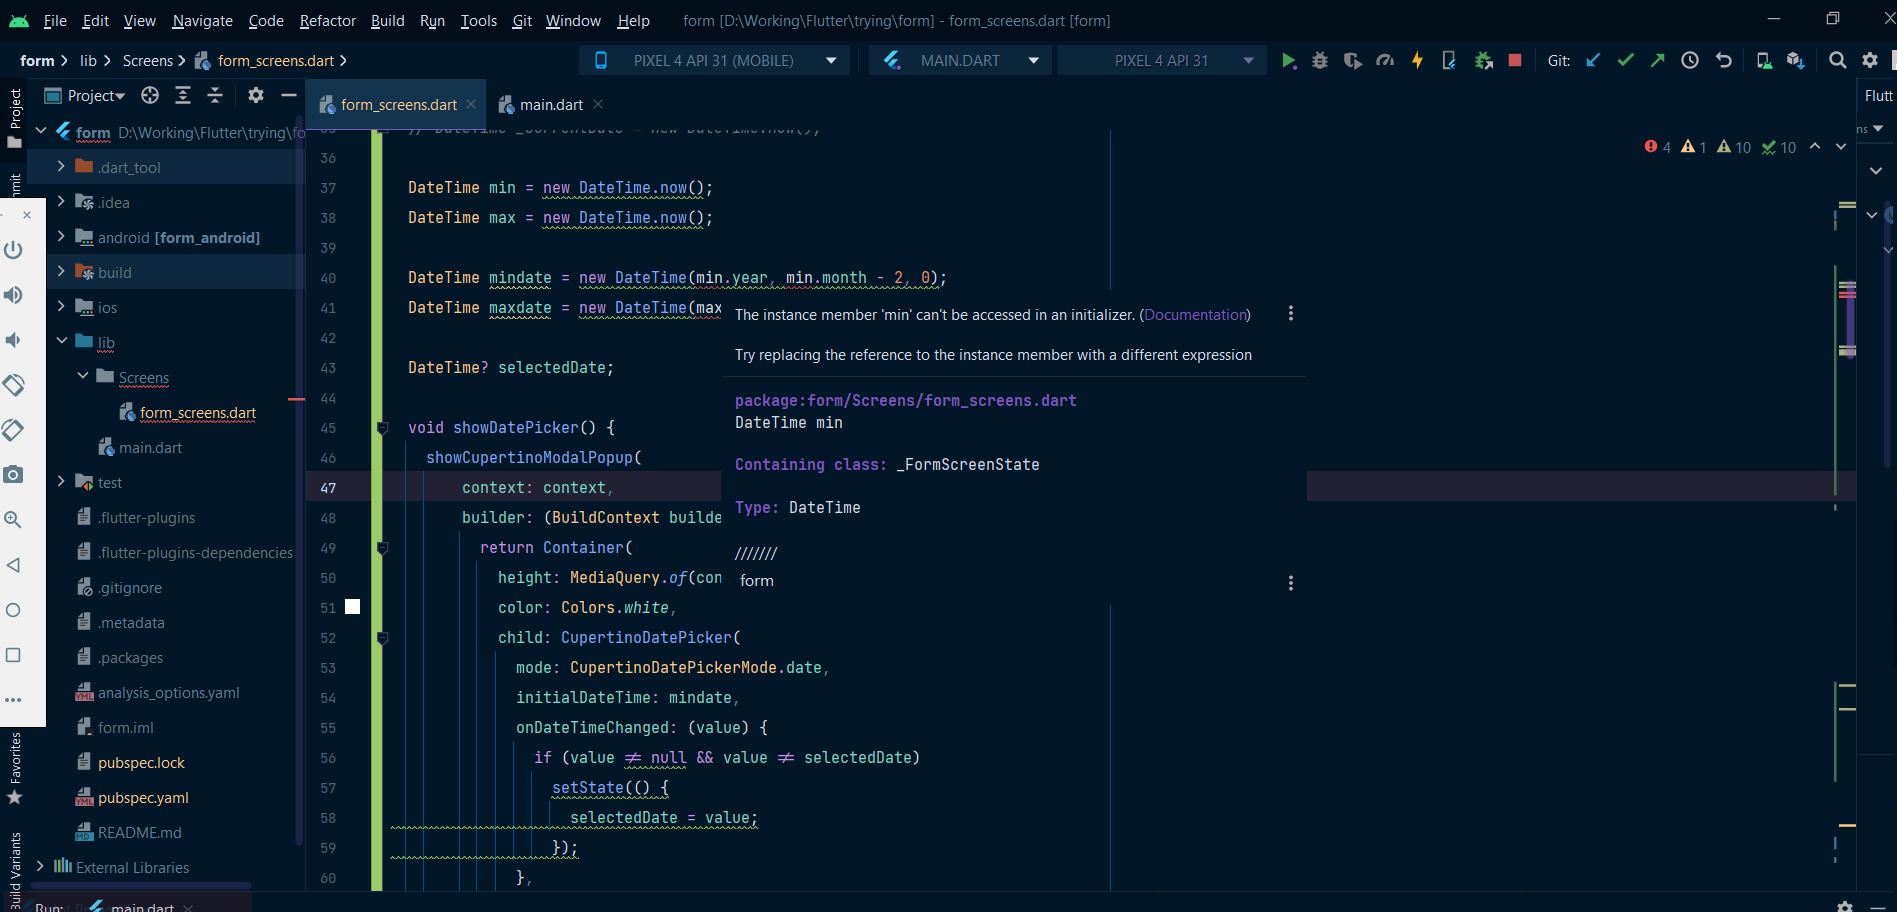Image resolution: width=1897 pixels, height=912 pixels.
Task: Open device selector PIXEL 4 API 31 (MOBILE)
Action: pyautogui.click(x=714, y=61)
